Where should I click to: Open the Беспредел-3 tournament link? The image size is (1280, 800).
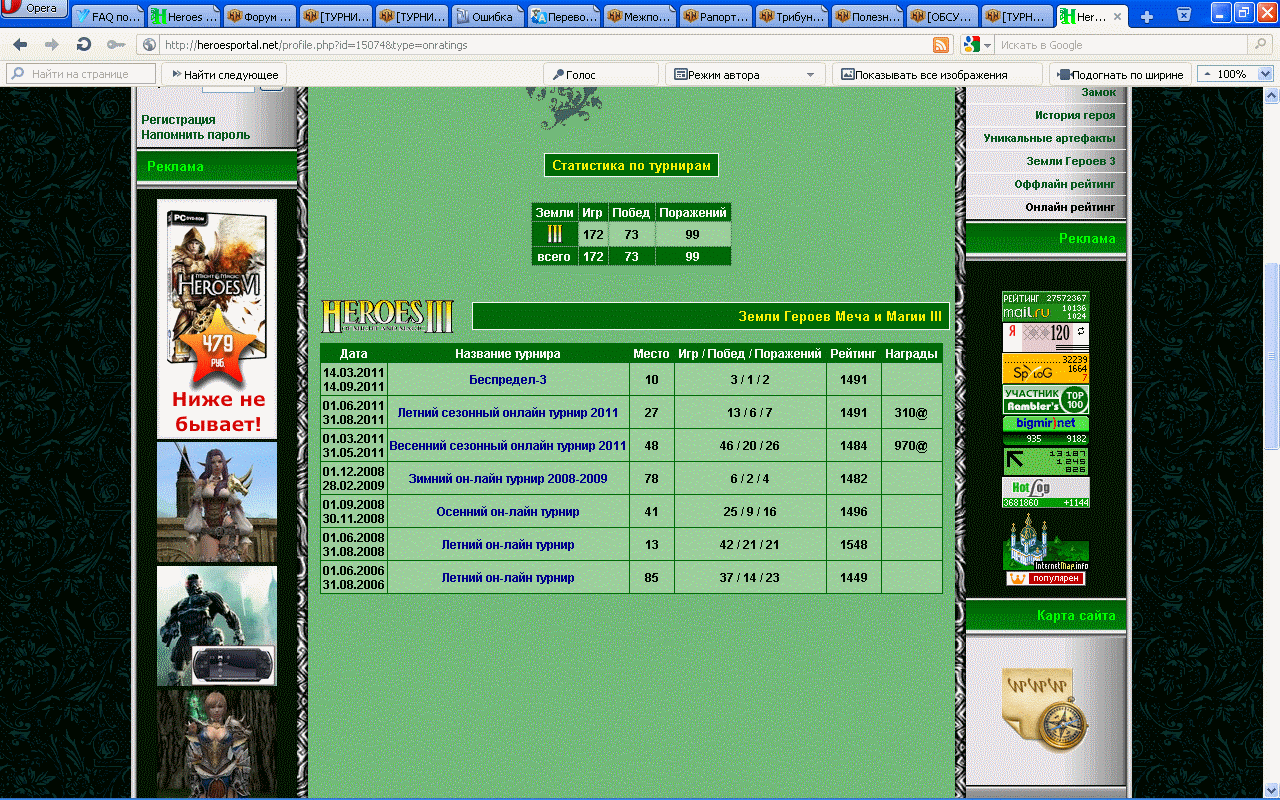(508, 380)
